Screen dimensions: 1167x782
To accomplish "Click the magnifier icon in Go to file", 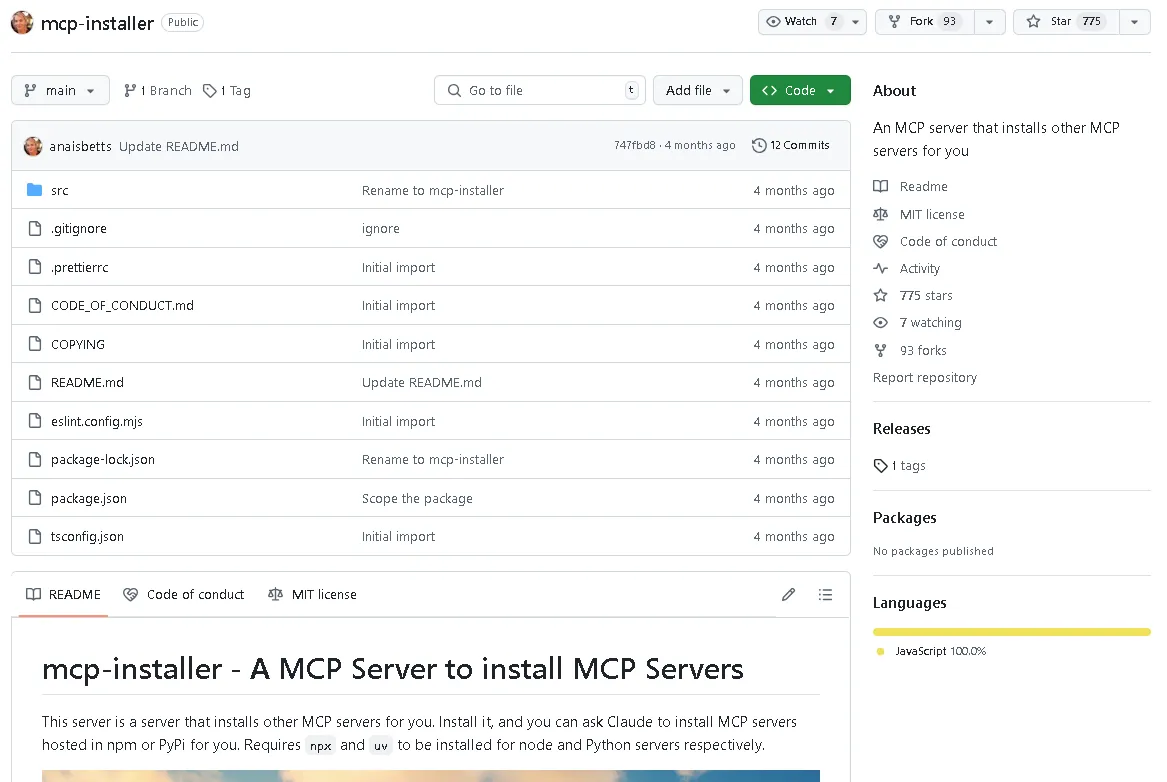I will click(454, 90).
